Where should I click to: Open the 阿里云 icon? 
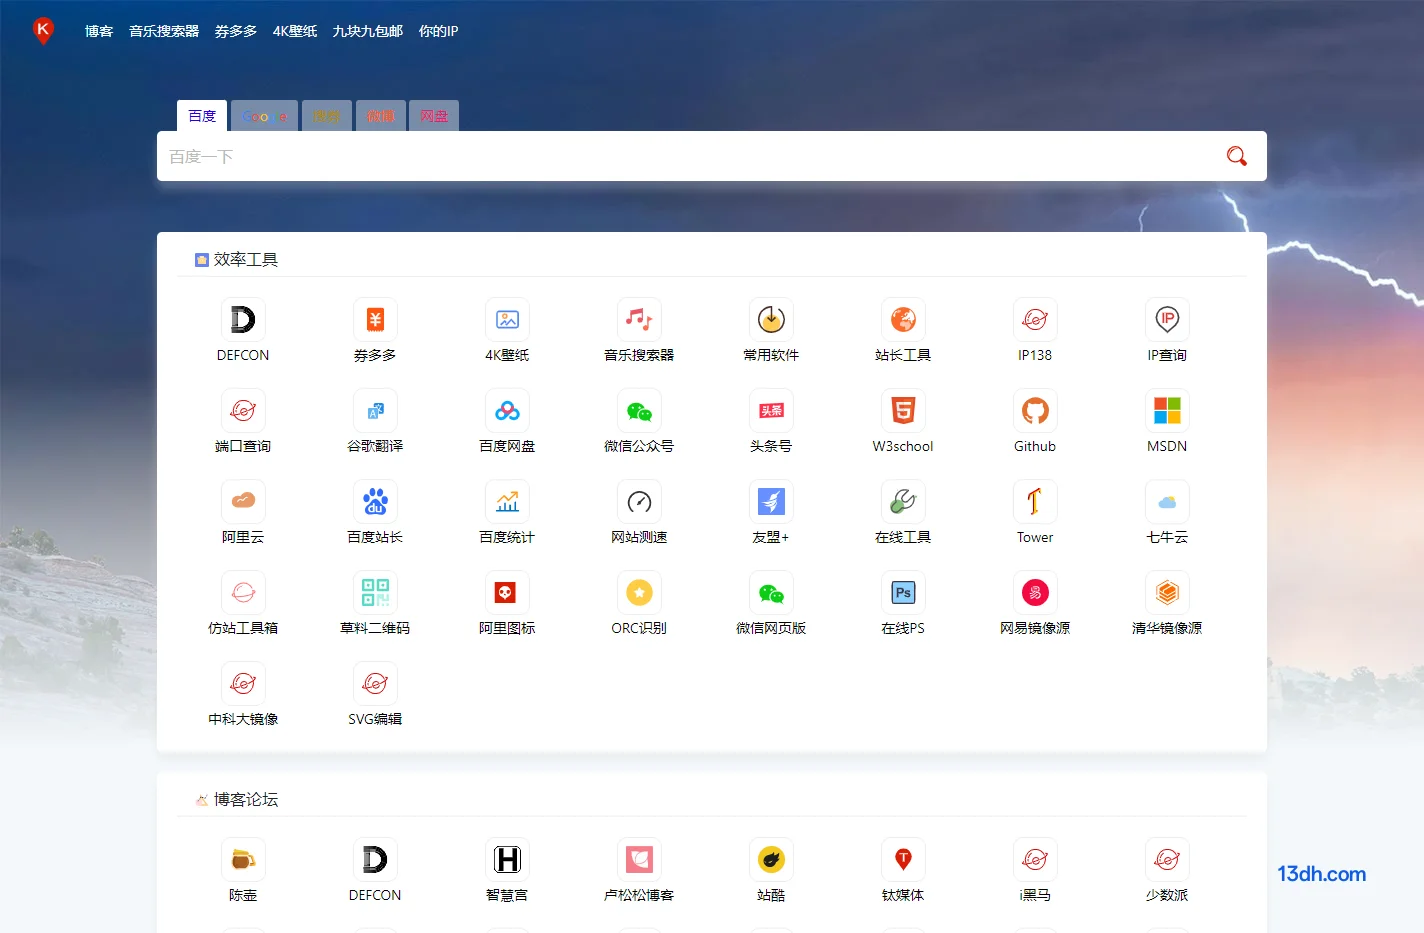point(243,502)
